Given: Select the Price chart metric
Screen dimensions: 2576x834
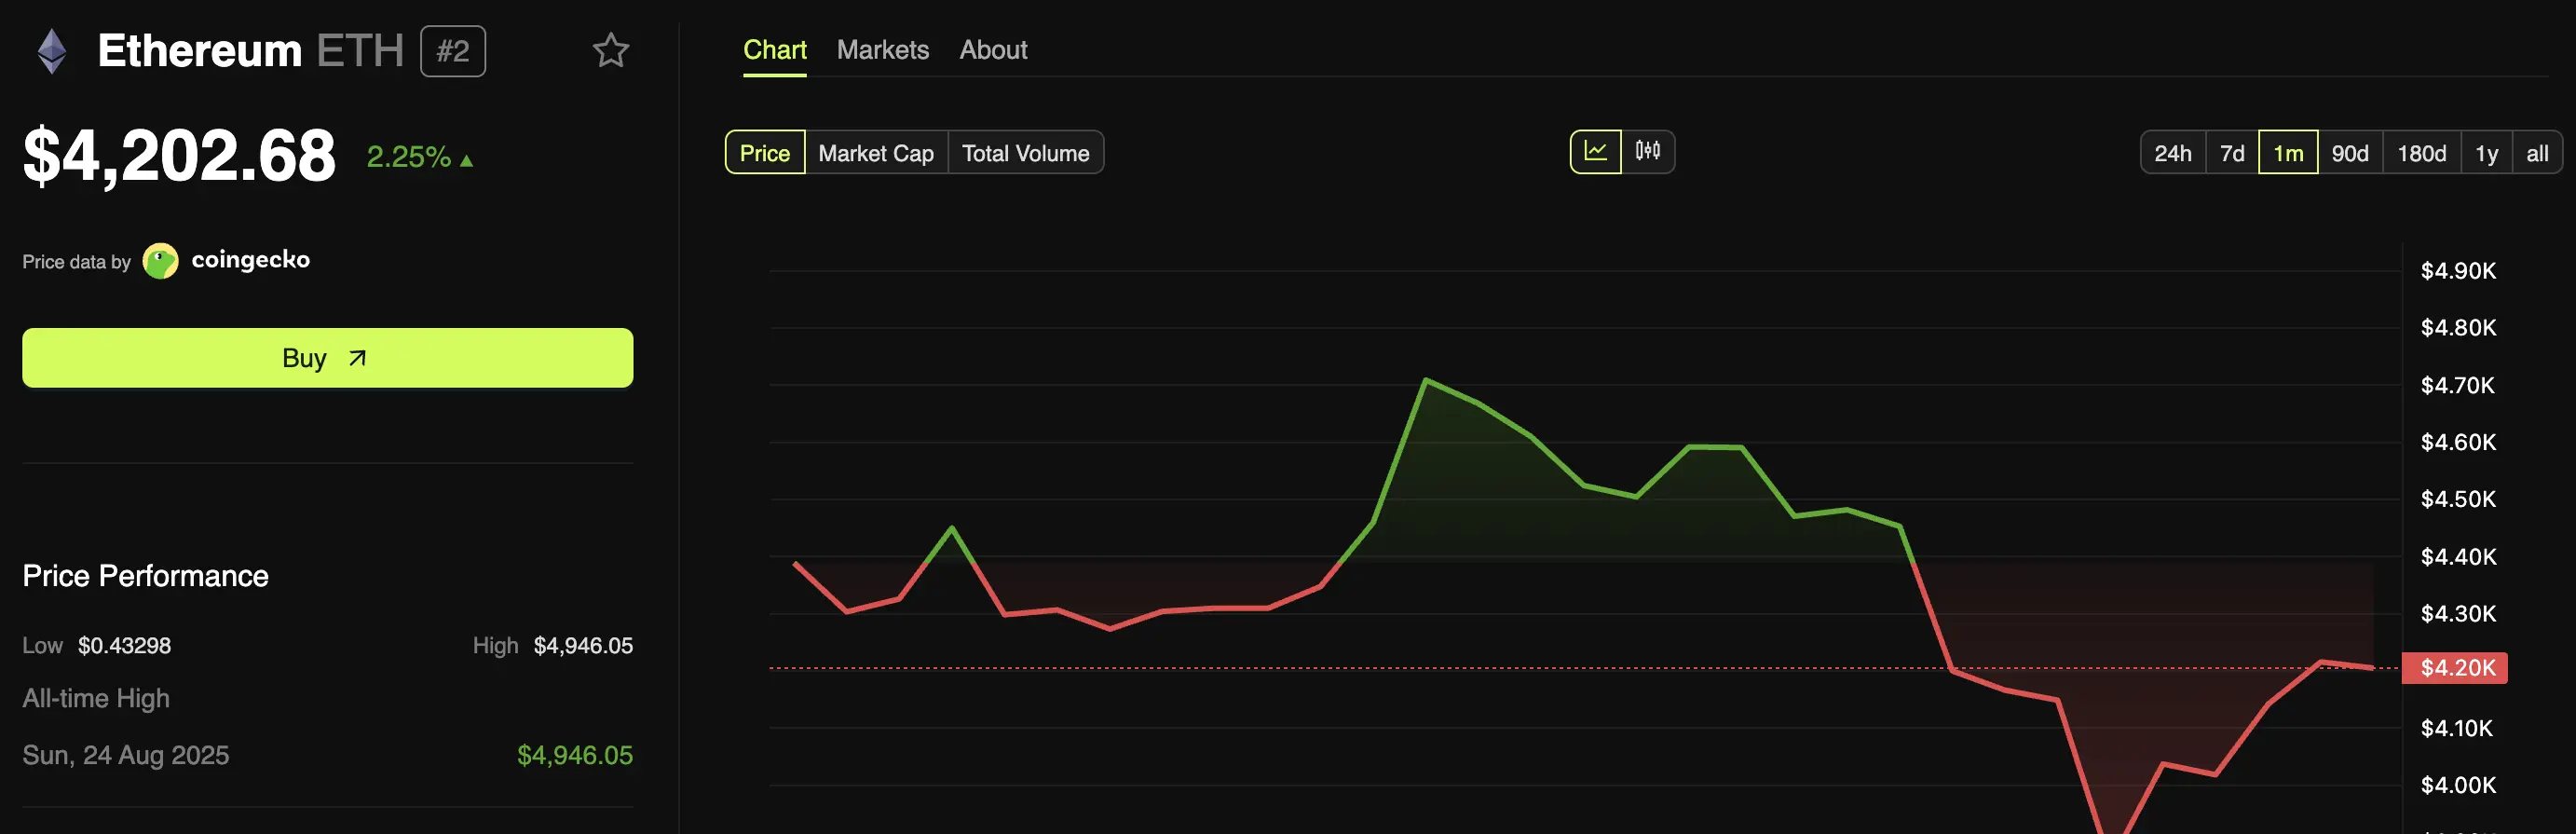Looking at the screenshot, I should pos(765,153).
